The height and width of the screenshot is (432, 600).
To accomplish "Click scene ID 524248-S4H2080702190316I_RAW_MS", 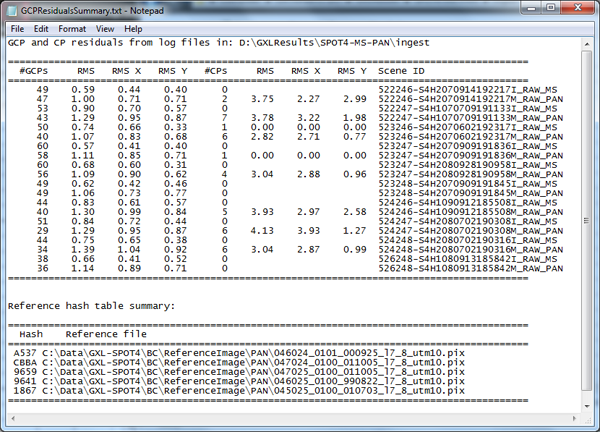I will 468,240.
